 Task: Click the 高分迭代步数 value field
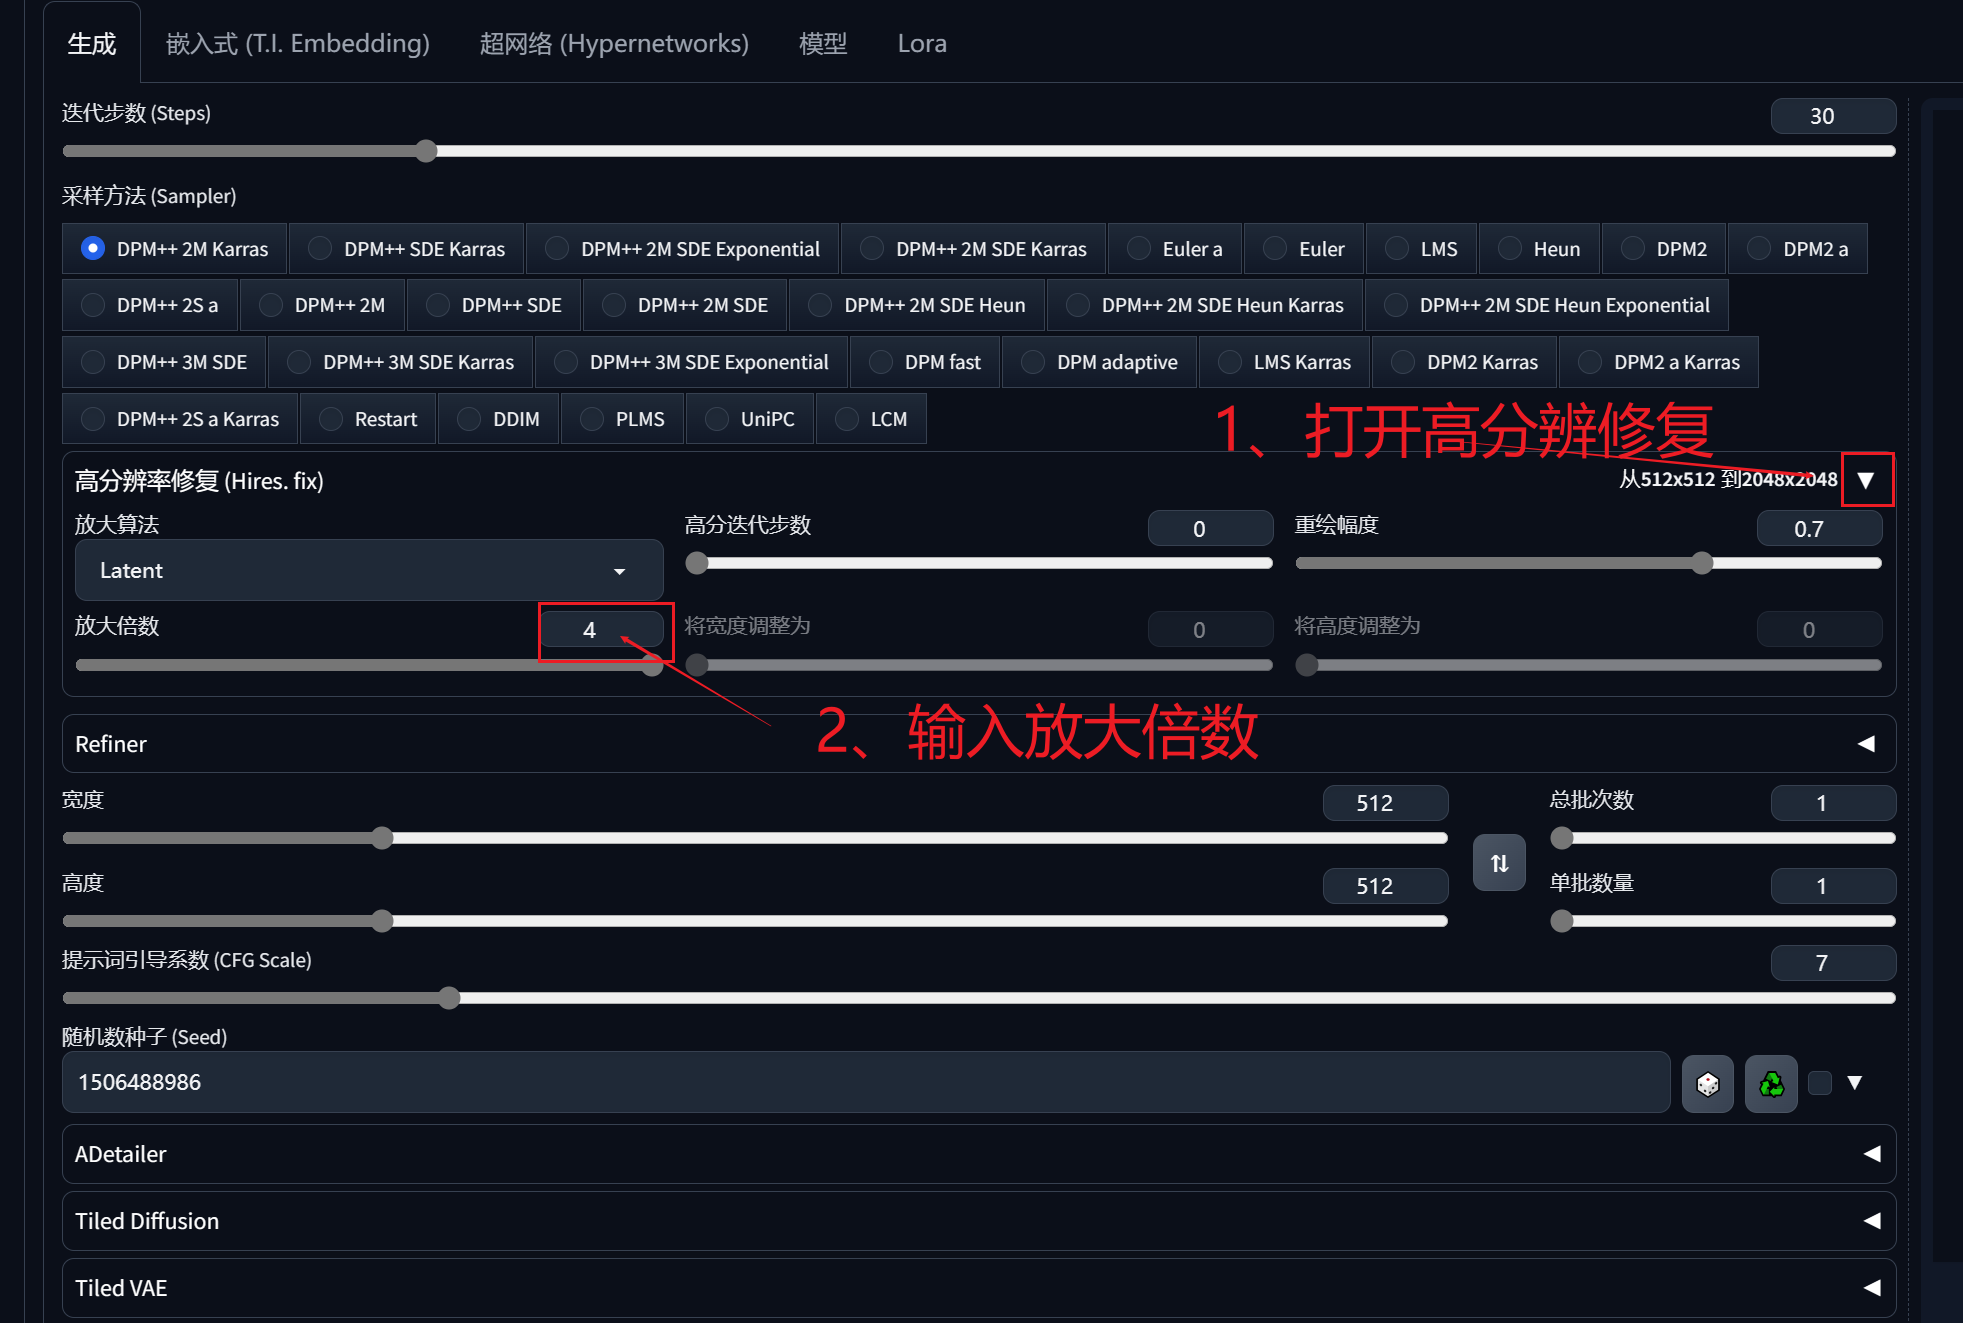pyautogui.click(x=1210, y=529)
